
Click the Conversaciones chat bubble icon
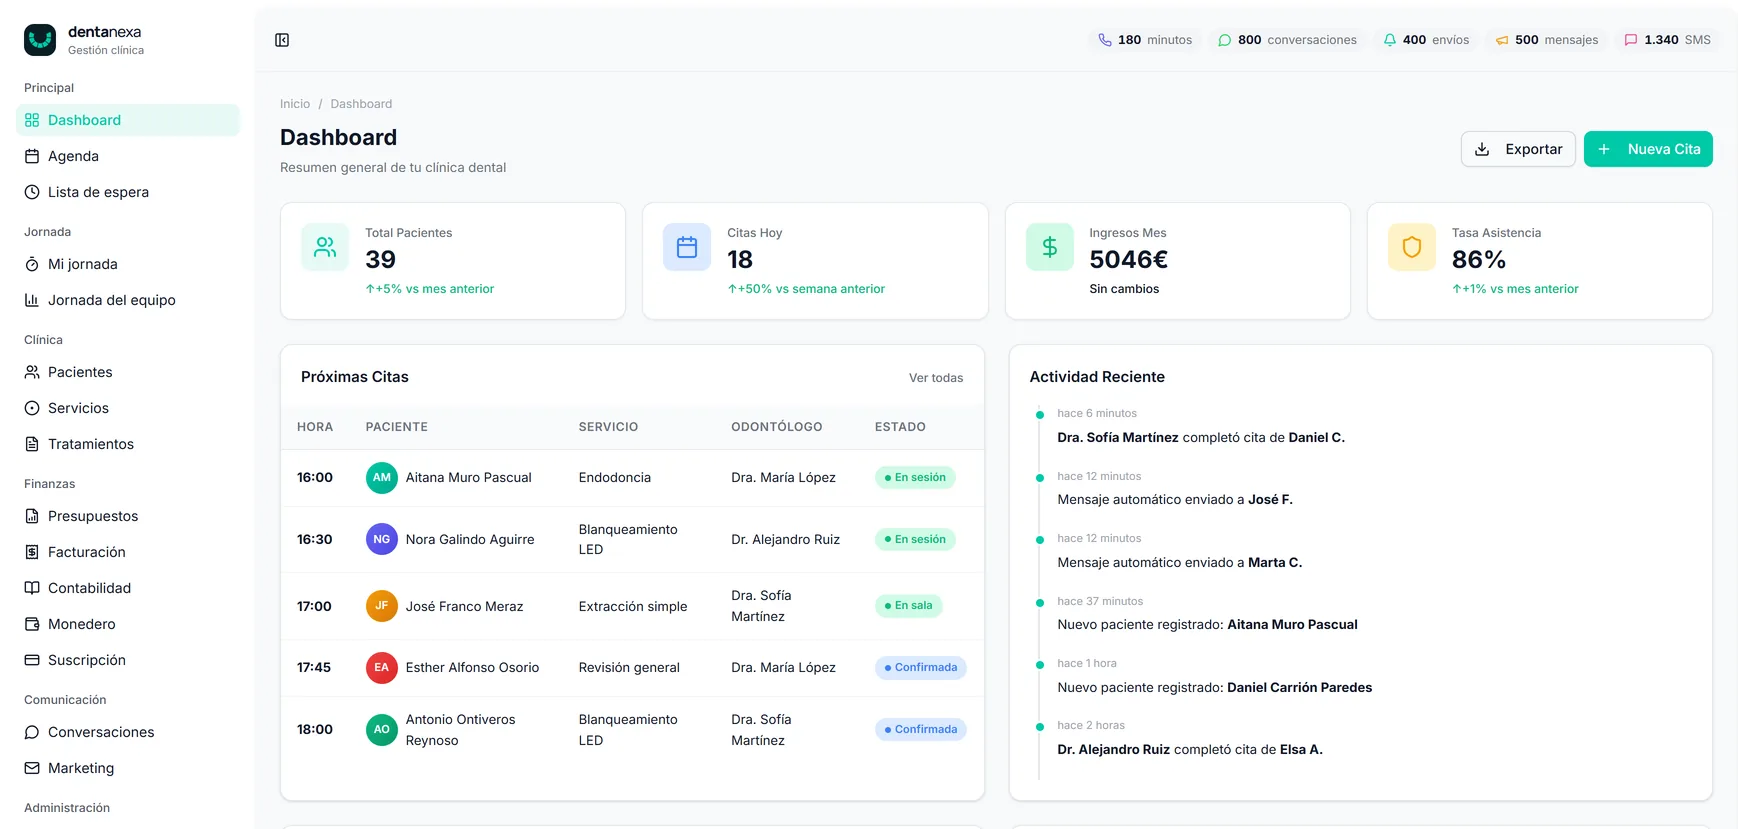coord(32,732)
